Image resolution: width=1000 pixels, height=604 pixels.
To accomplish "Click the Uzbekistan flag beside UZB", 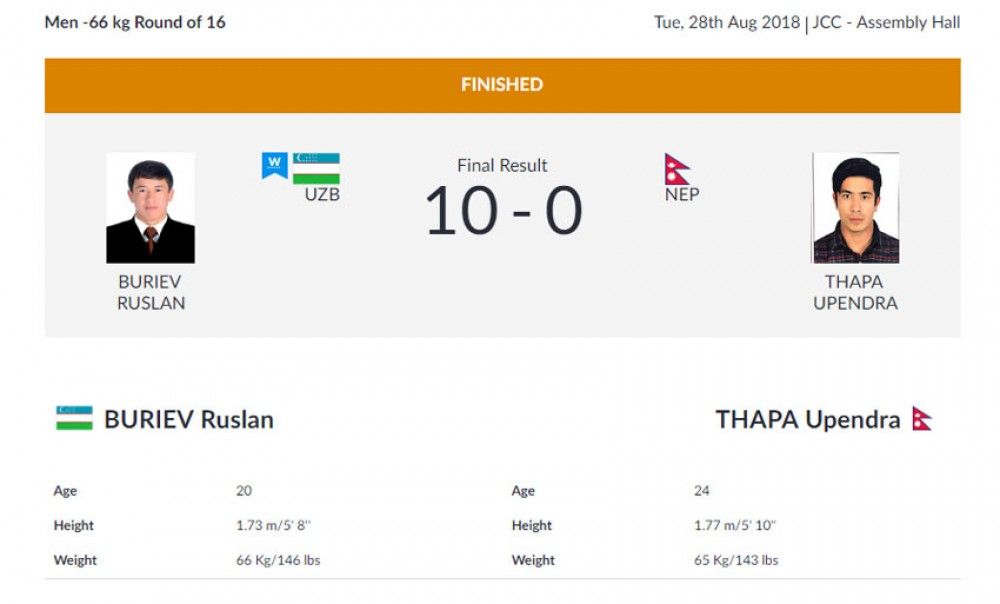I will 316,168.
